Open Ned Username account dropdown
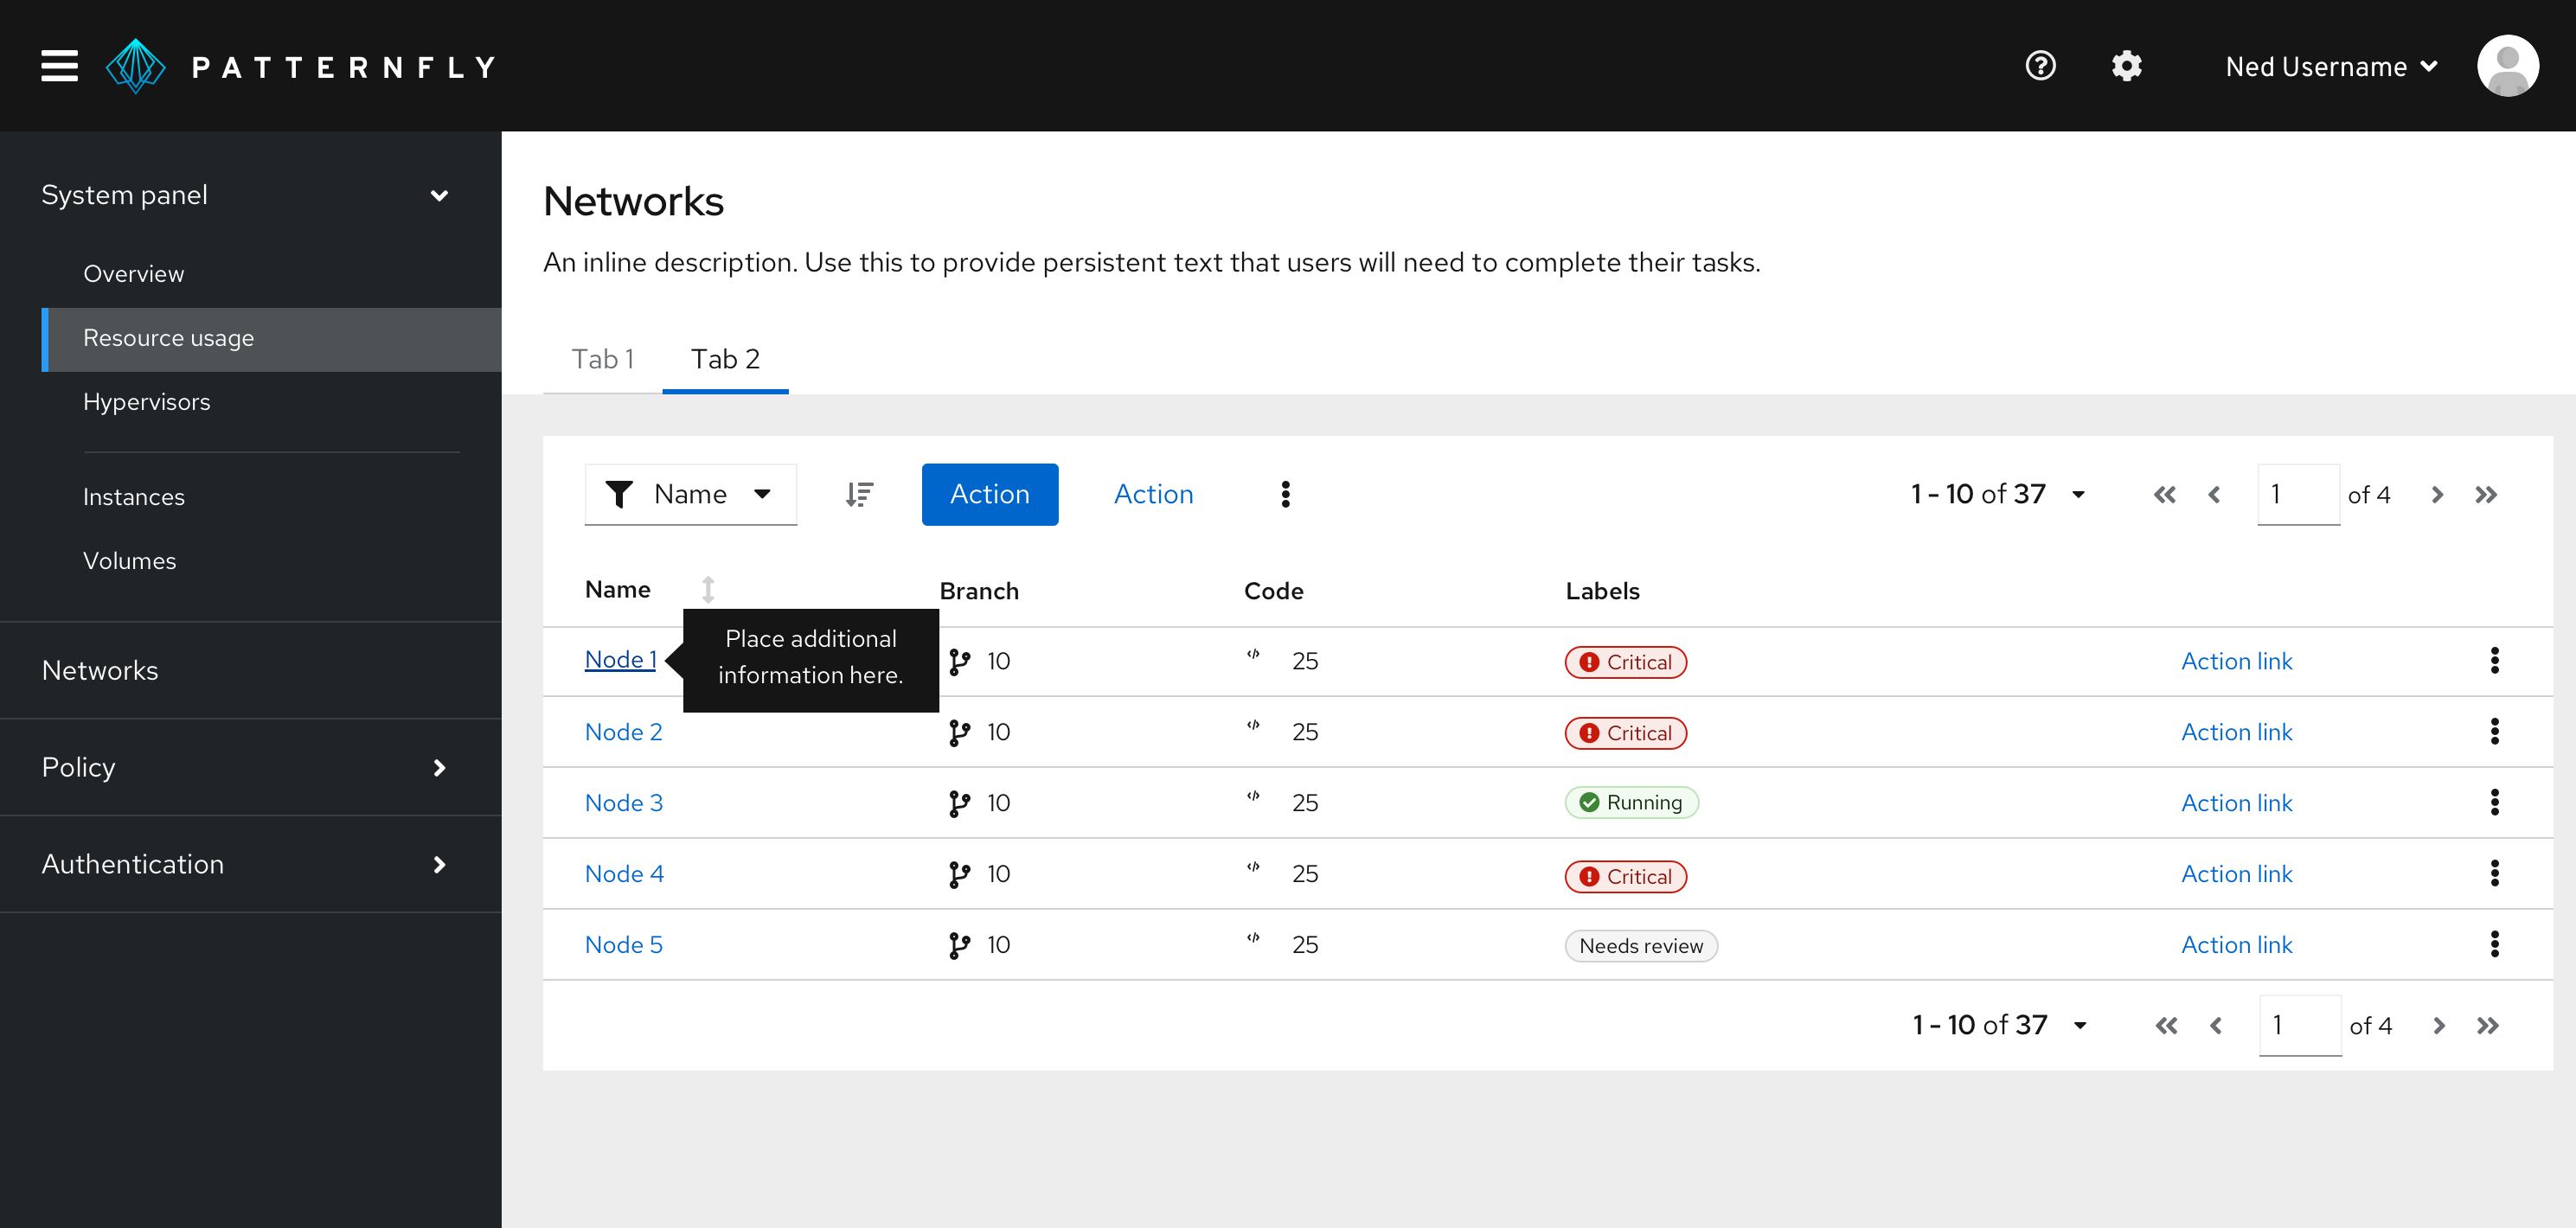Screen dimensions: 2576x1228 2331,67
